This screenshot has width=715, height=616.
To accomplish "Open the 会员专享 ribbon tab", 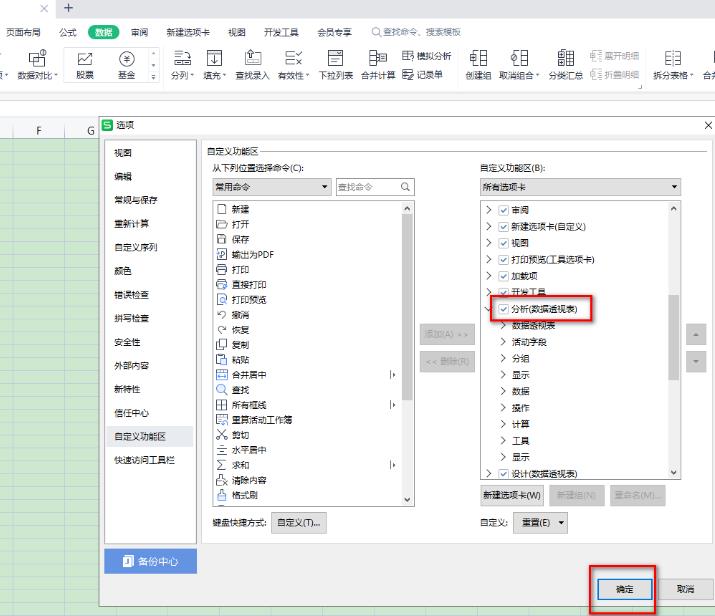I will coord(334,32).
